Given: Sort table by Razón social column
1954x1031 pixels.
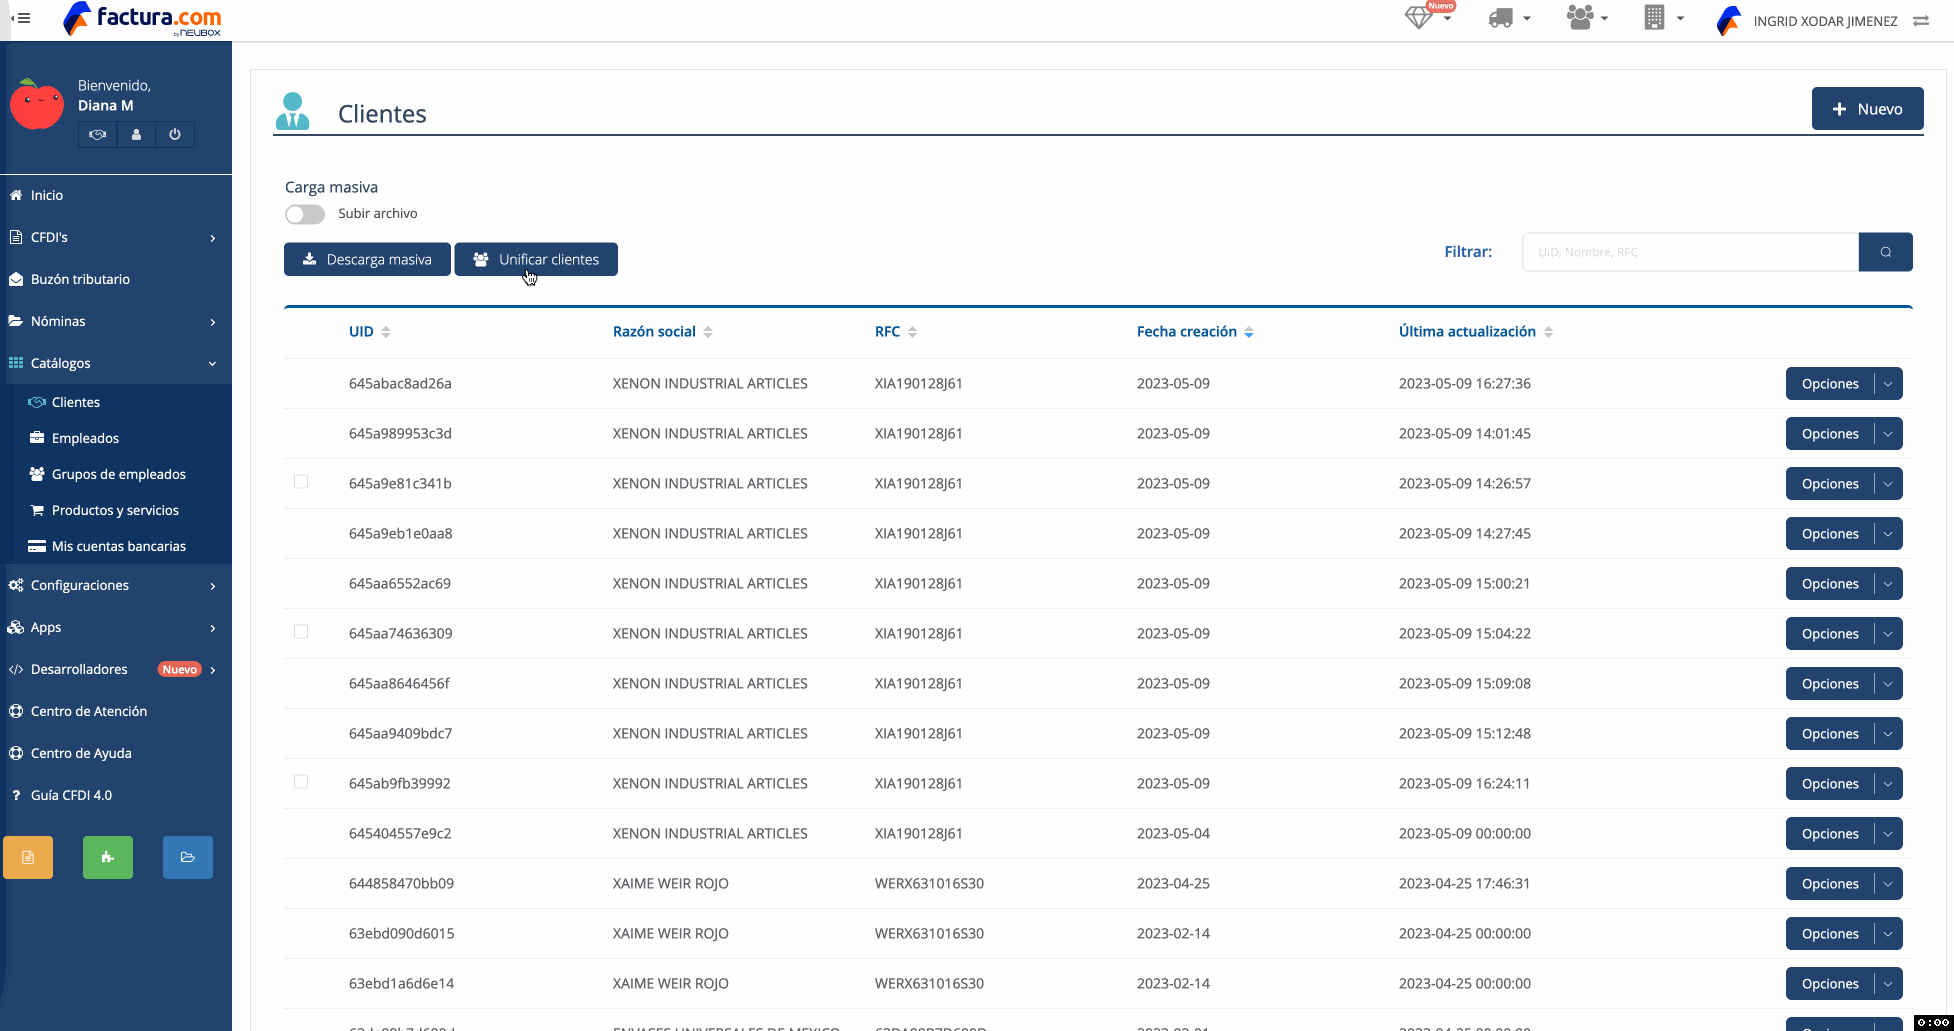Looking at the screenshot, I should [708, 332].
